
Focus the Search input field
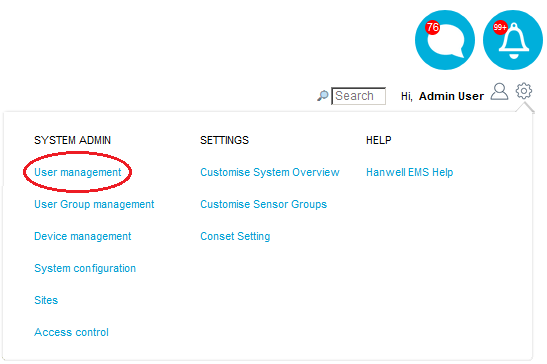(359, 96)
